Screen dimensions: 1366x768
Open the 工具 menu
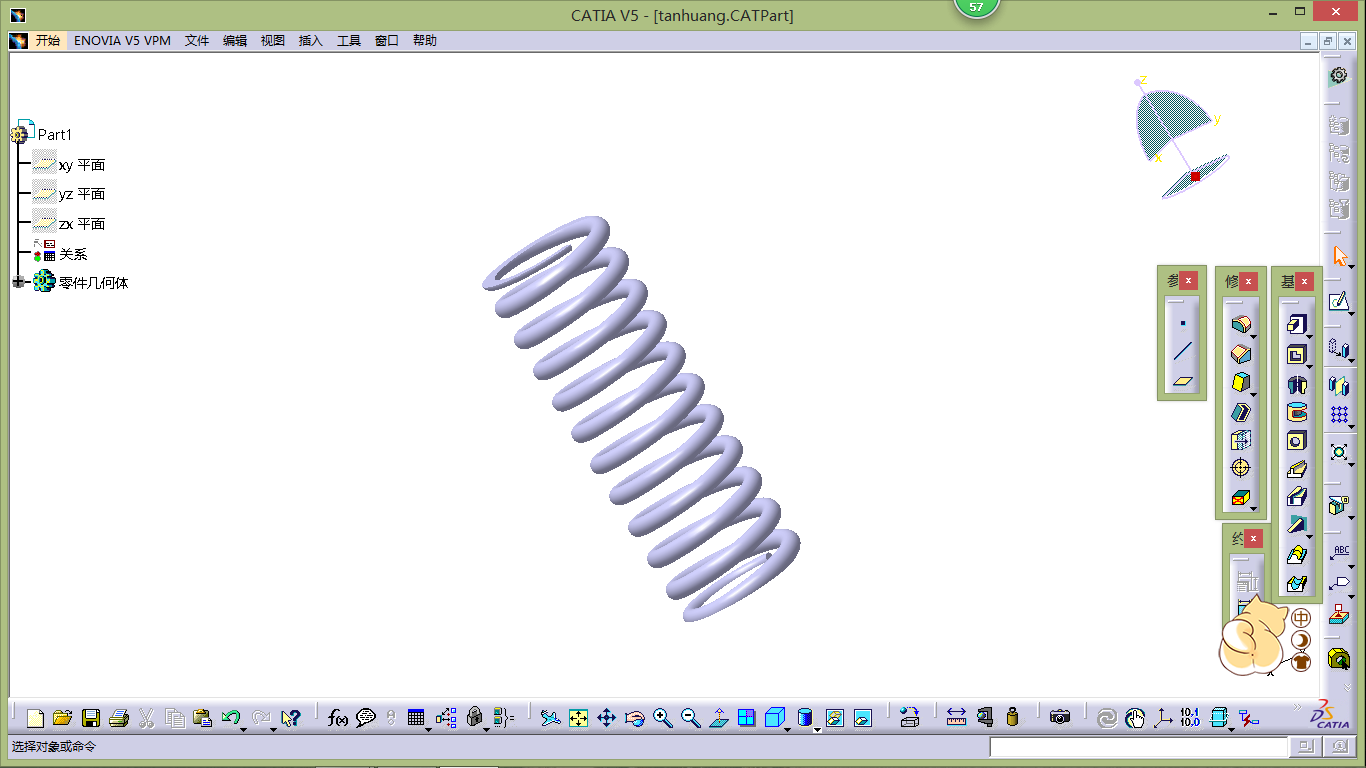(x=349, y=41)
